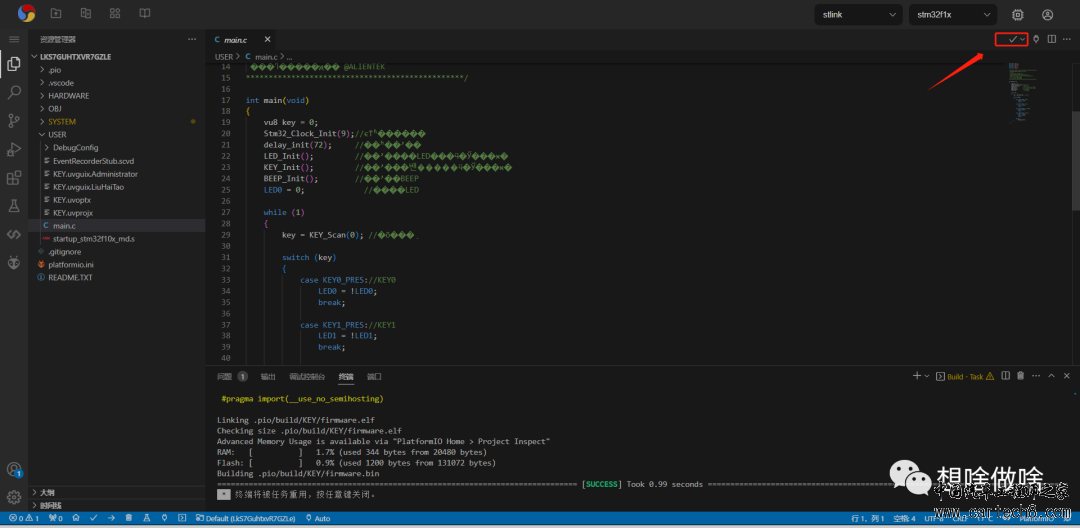1080x528 pixels.
Task: Open the Explorer view in the activity bar
Action: tap(14, 65)
